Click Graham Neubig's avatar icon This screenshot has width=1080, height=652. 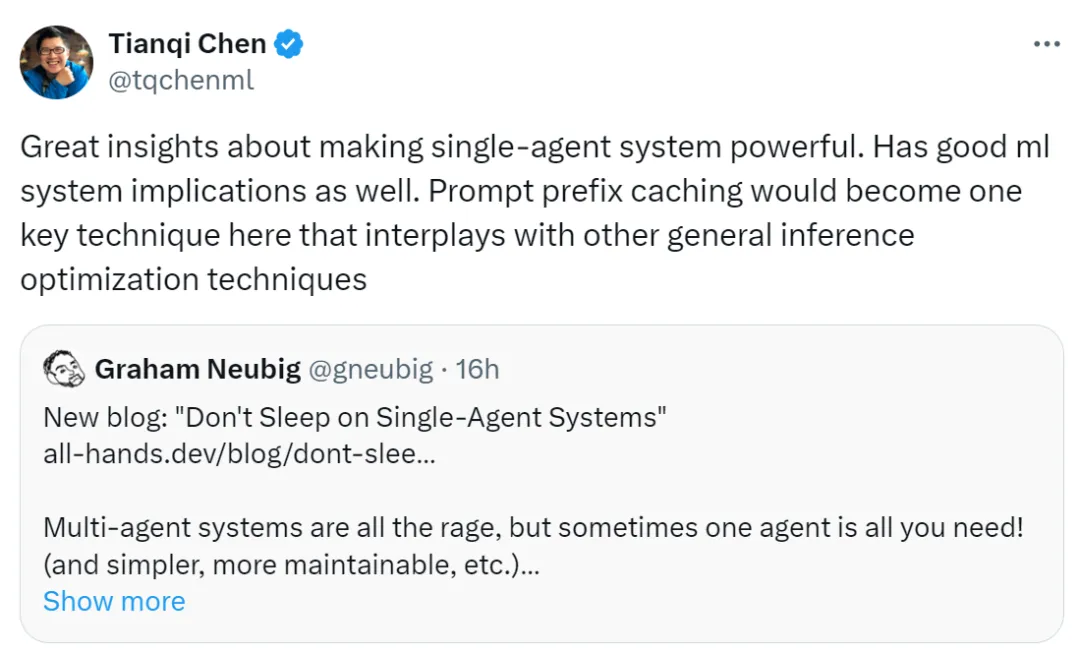[64, 369]
